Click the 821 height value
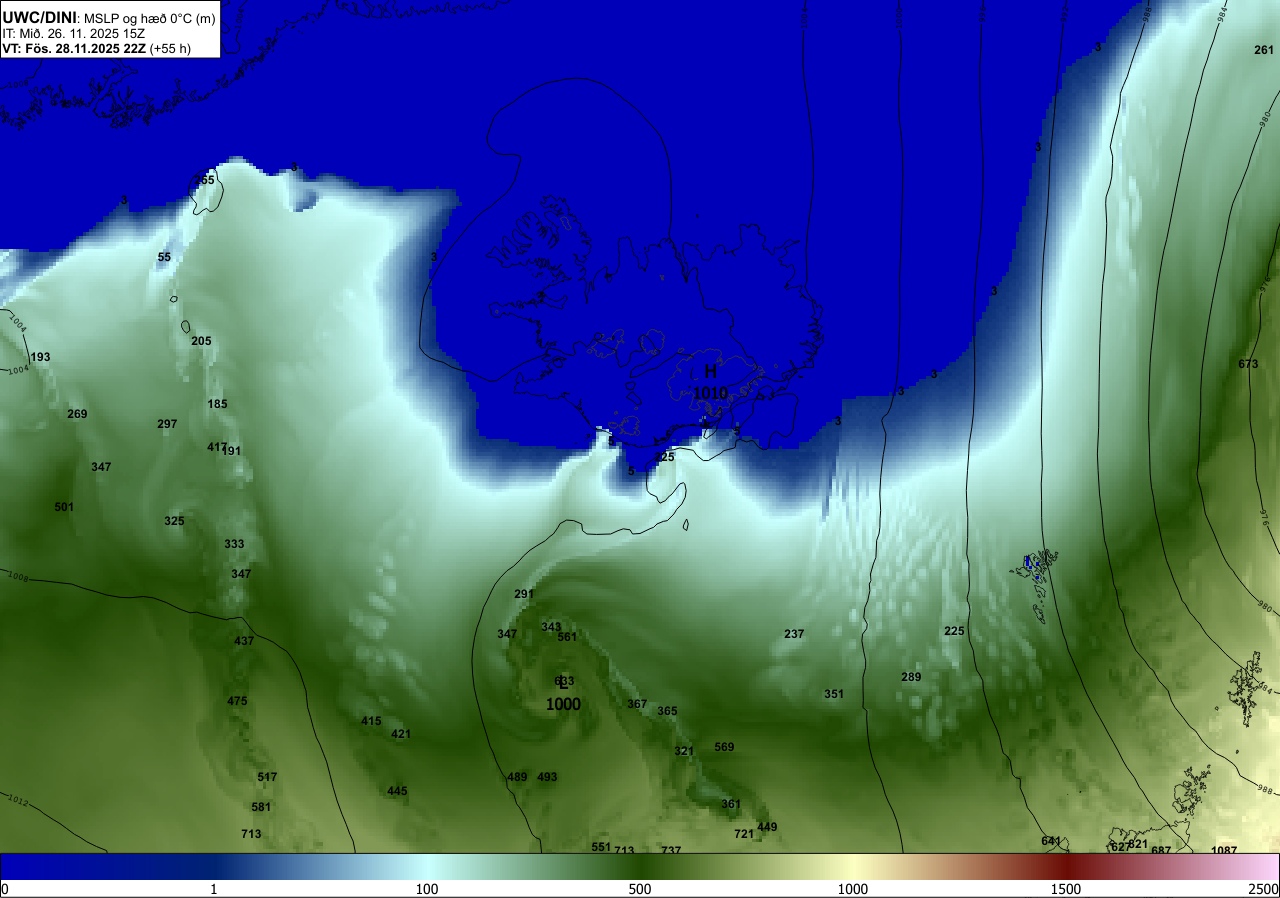Viewport: 1280px width, 898px height. point(1138,844)
